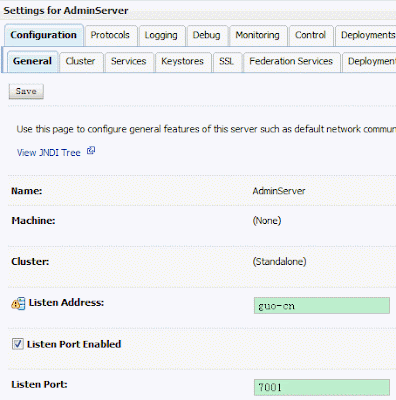Switch to top-level Deployments tab
The height and width of the screenshot is (400, 396).
(x=366, y=35)
